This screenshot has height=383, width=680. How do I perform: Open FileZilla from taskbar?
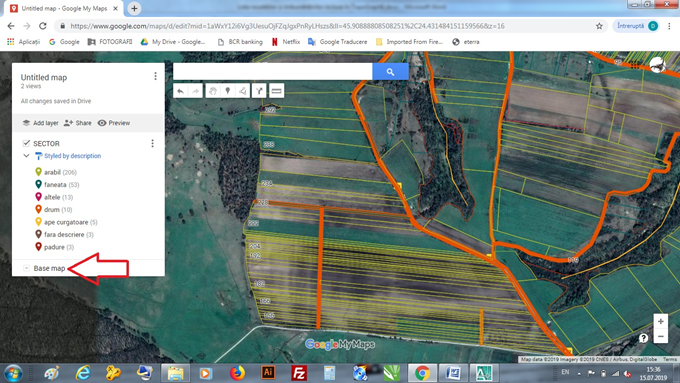(299, 373)
